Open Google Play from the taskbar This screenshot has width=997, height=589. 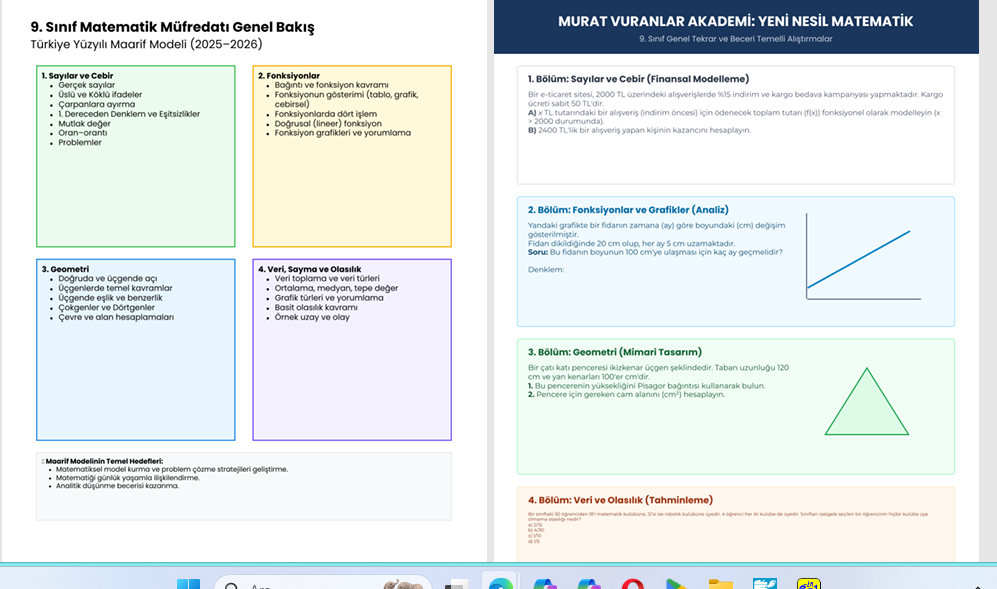[676, 584]
